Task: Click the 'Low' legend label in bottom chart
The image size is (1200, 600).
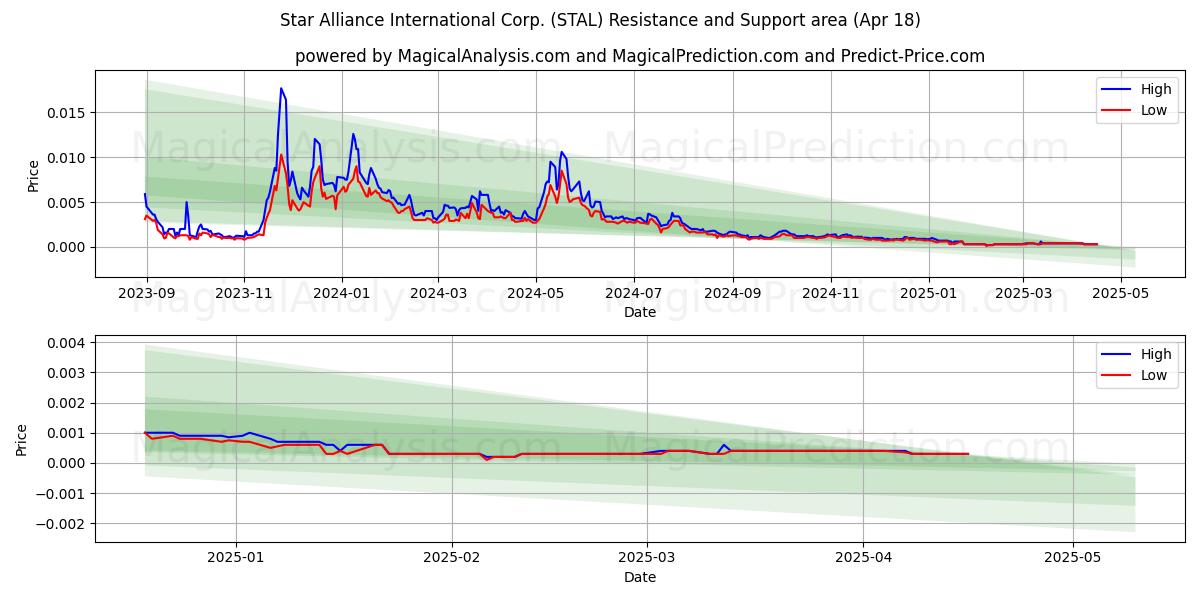Action: 1154,375
